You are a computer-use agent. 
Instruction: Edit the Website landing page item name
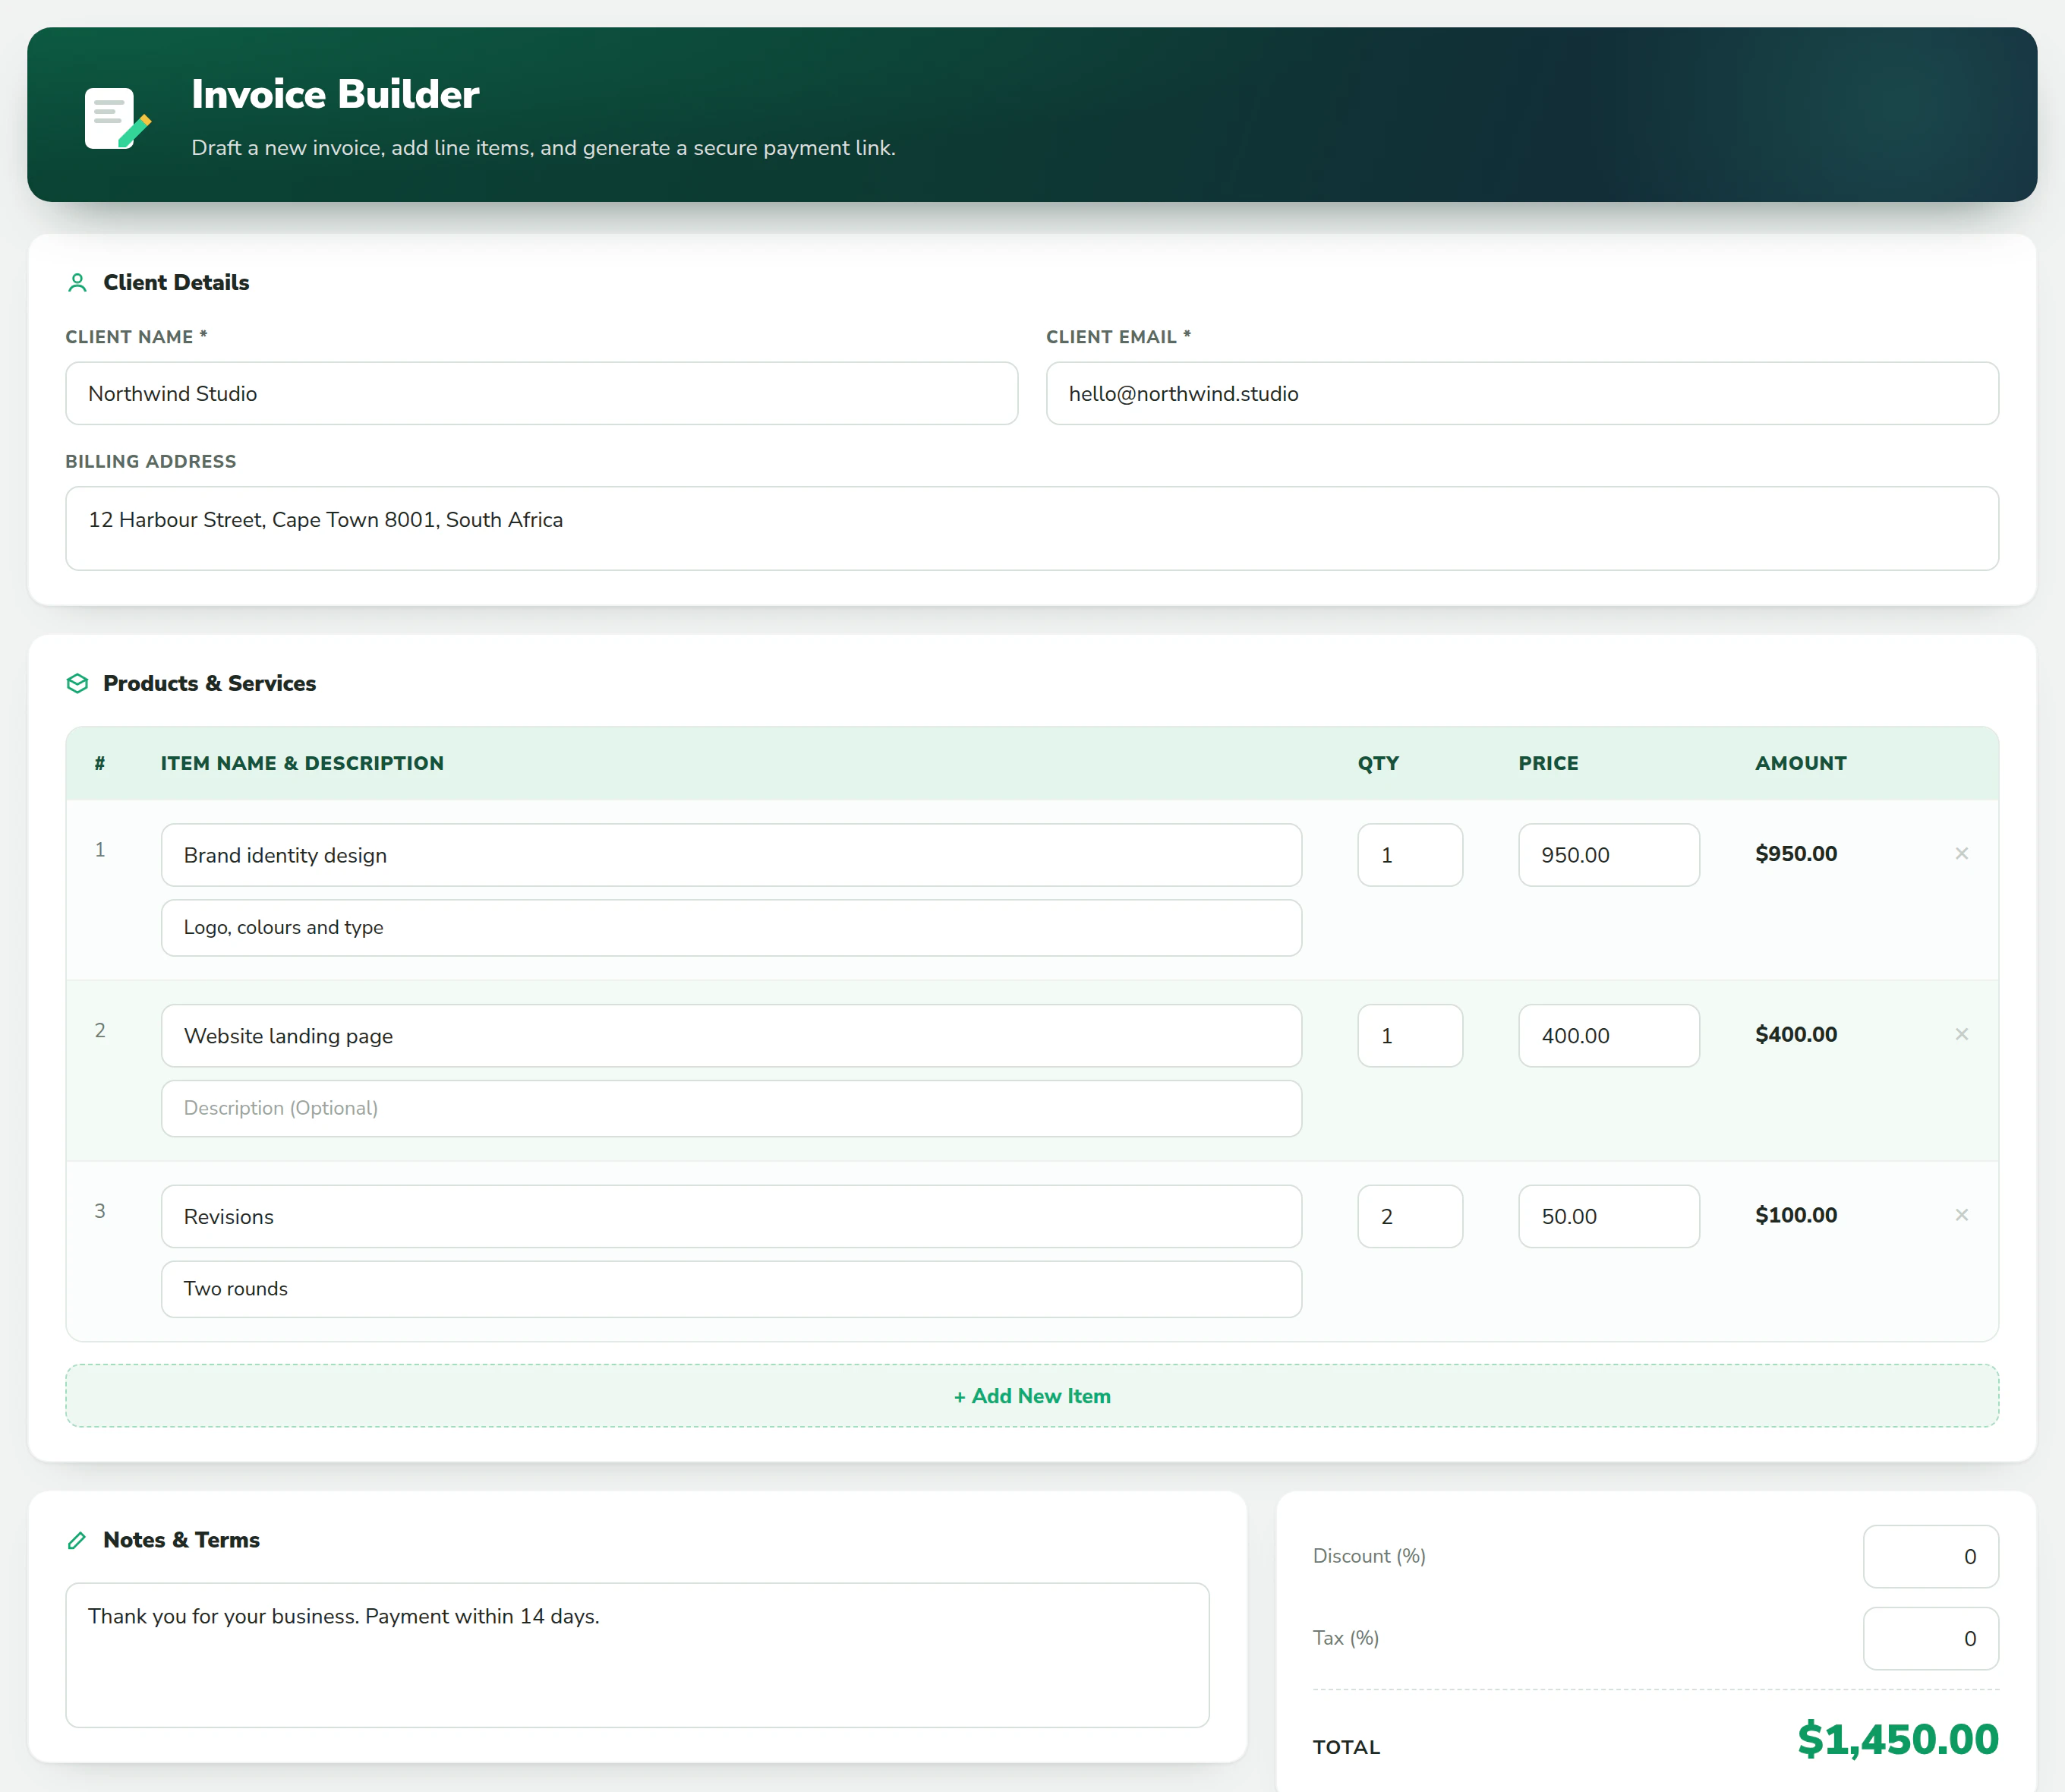pyautogui.click(x=731, y=1036)
